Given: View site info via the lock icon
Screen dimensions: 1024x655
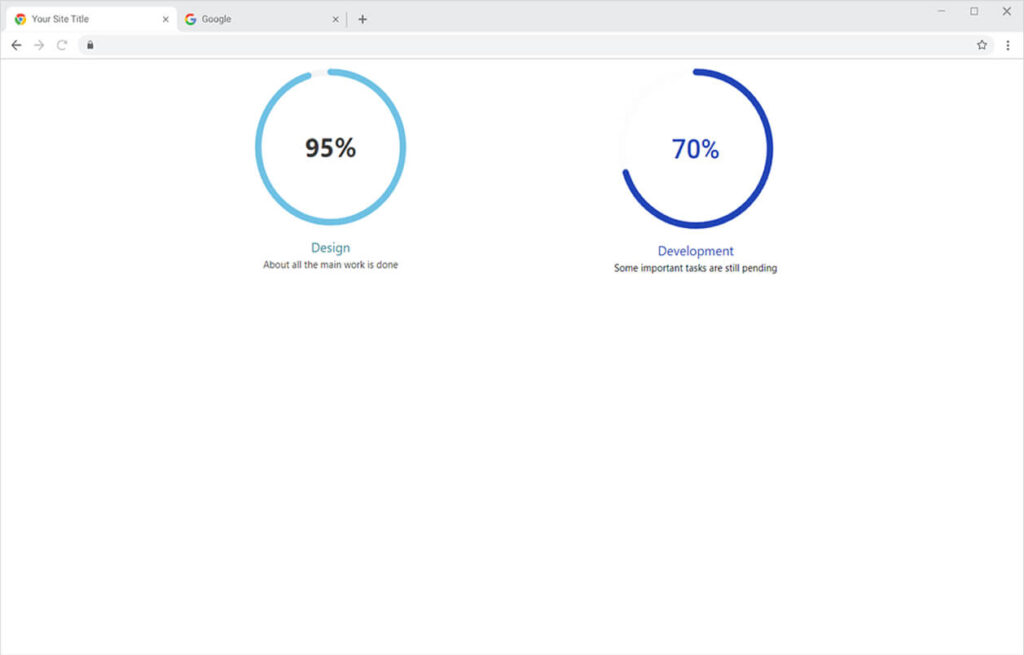Looking at the screenshot, I should click(x=90, y=45).
